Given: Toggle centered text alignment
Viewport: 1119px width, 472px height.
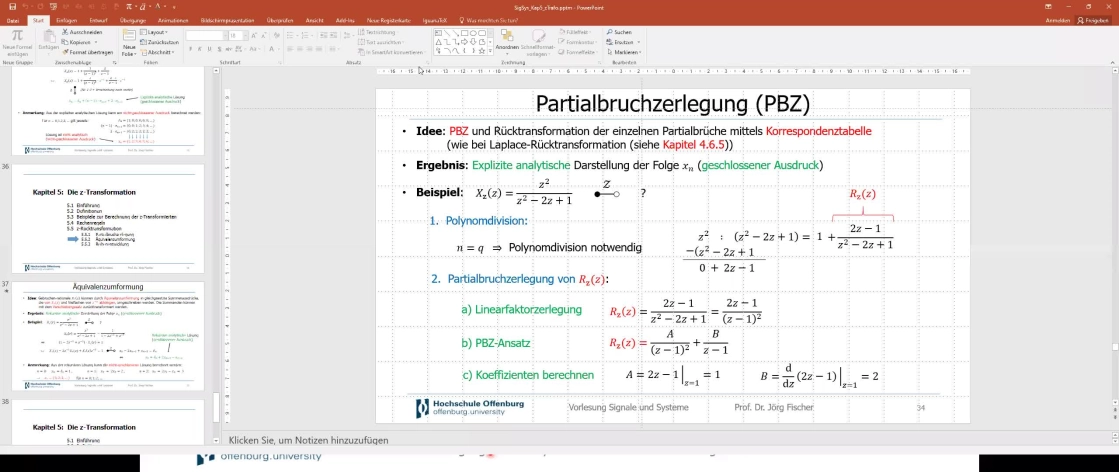Looking at the screenshot, I should pos(298,51).
